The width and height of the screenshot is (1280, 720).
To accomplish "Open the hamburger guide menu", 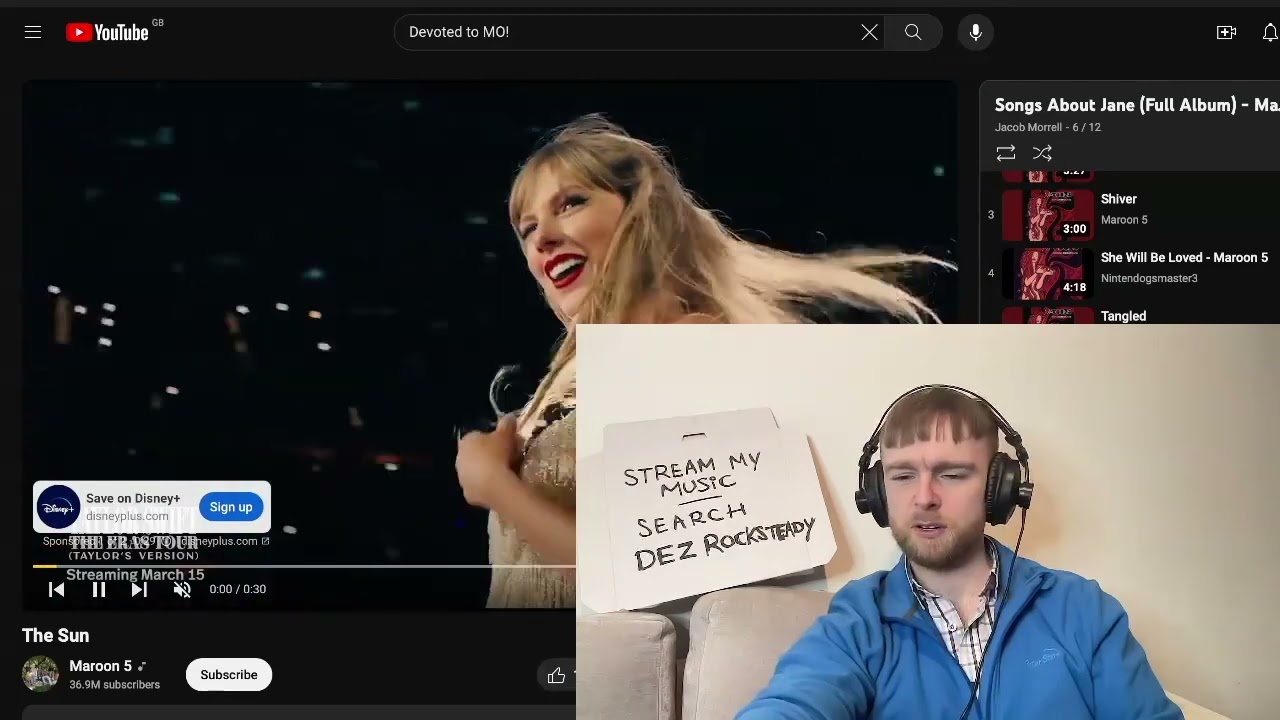I will click(x=33, y=32).
